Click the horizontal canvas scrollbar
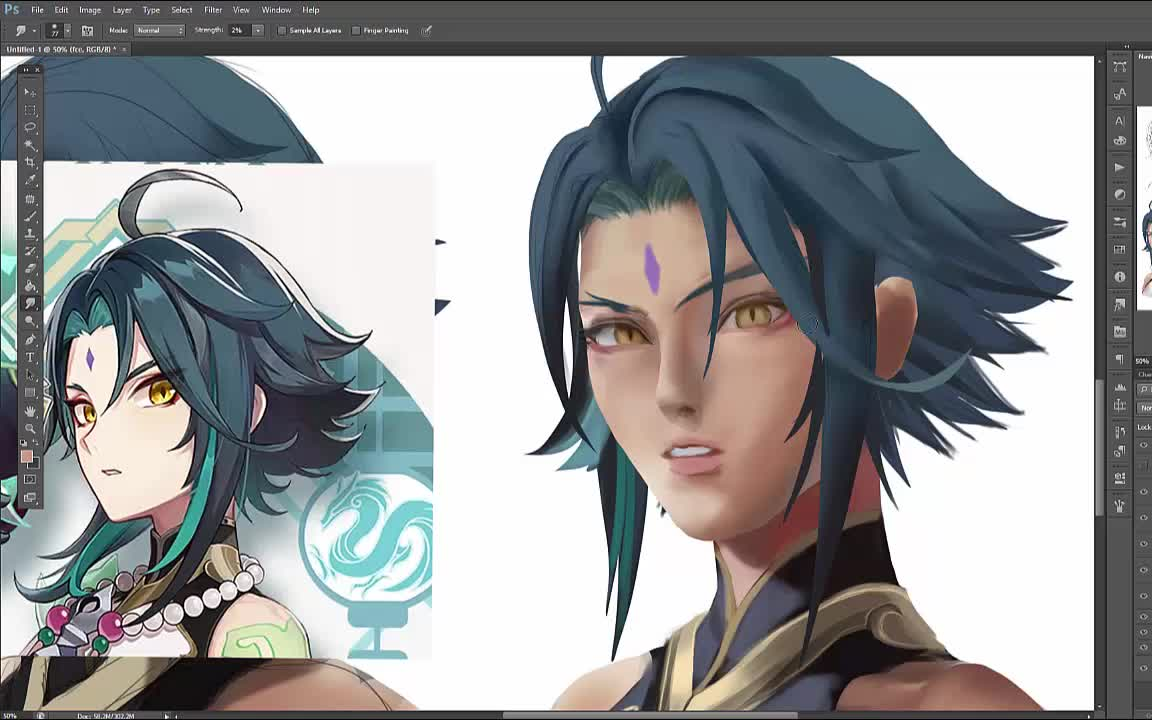This screenshot has width=1152, height=720. click(x=650, y=715)
